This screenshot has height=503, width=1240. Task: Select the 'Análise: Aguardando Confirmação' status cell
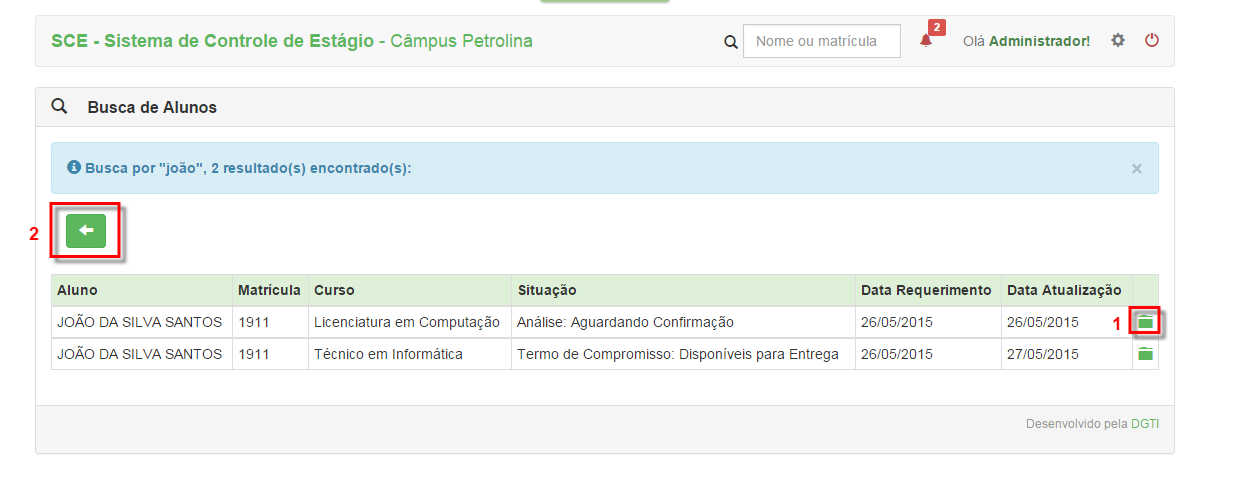[625, 322]
